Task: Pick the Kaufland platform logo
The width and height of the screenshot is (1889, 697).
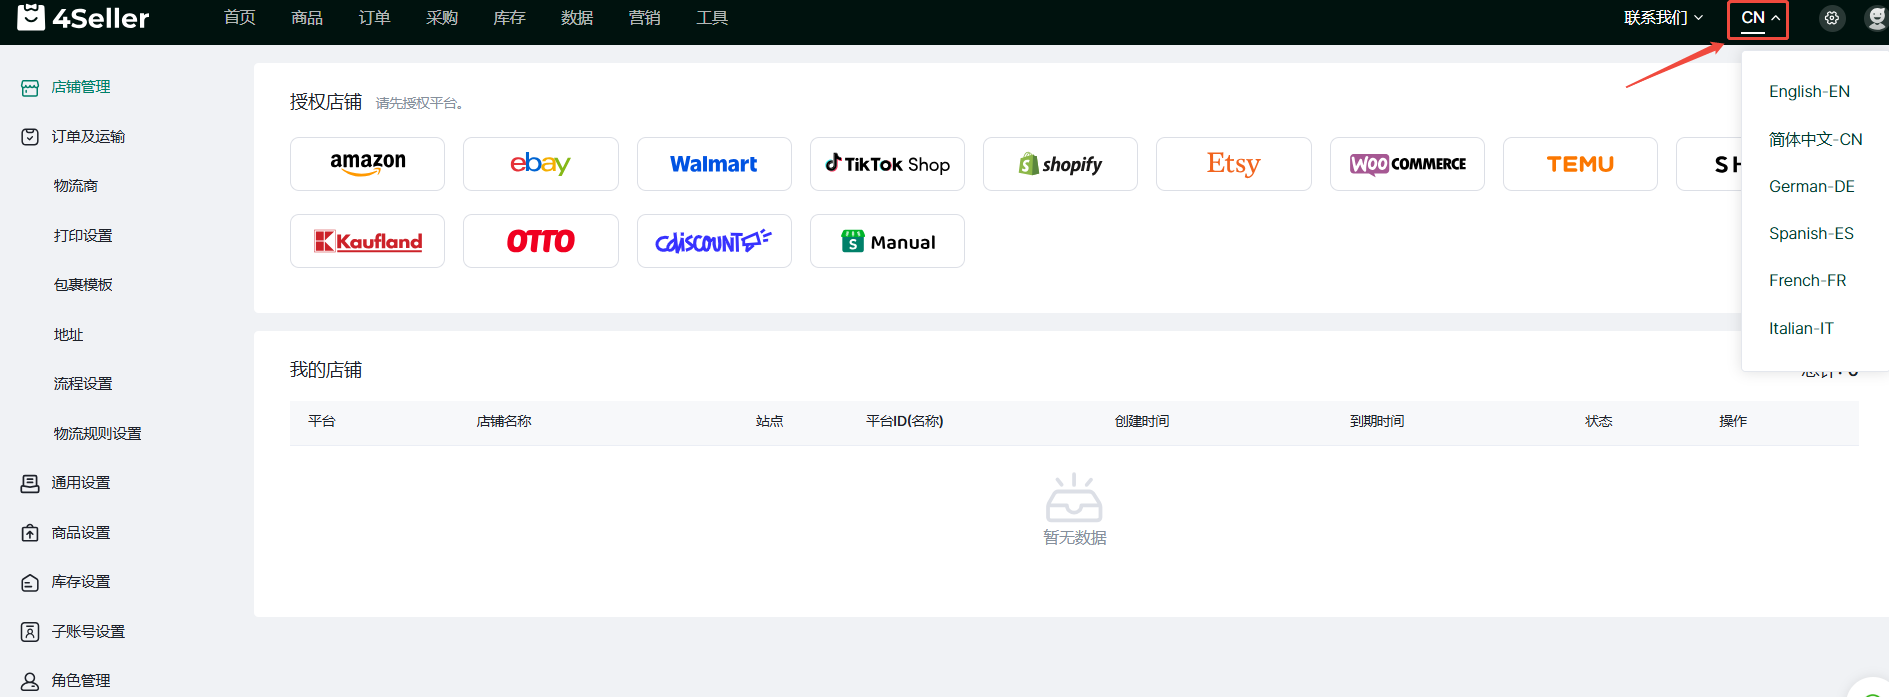Action: (367, 241)
